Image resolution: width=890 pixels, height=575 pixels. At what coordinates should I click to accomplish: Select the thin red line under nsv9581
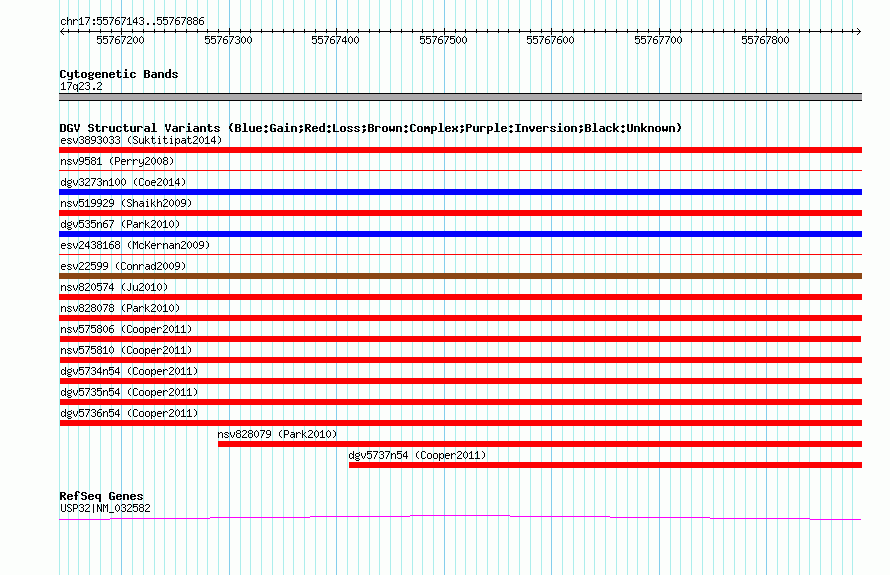(x=460, y=170)
